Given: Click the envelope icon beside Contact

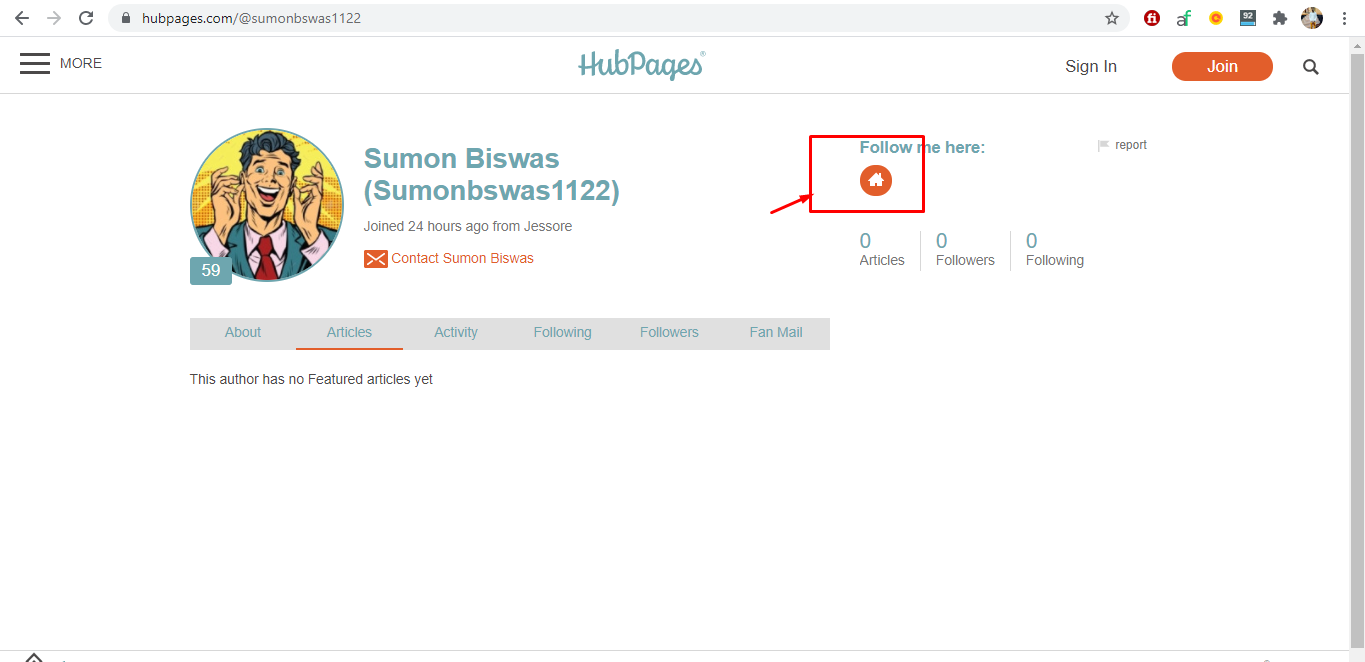Looking at the screenshot, I should tap(375, 259).
